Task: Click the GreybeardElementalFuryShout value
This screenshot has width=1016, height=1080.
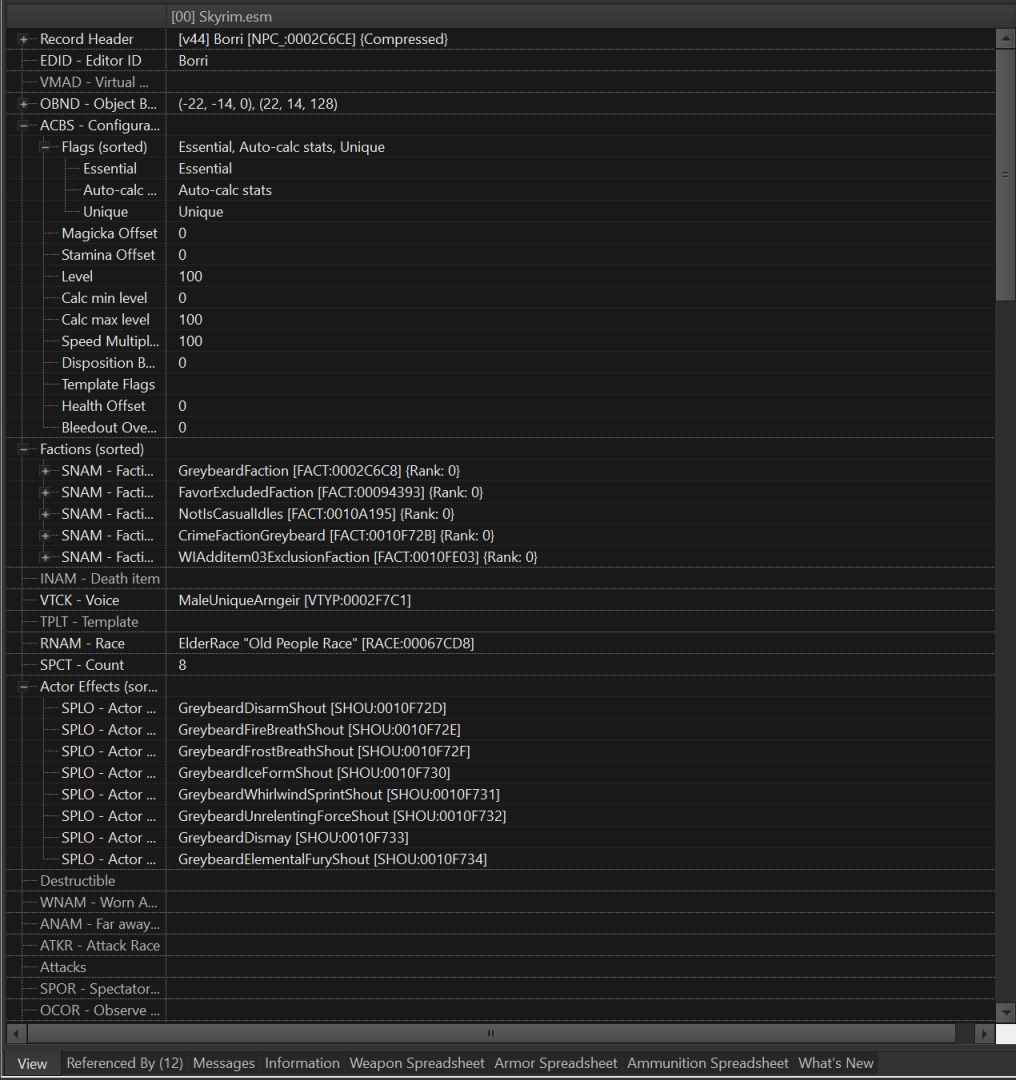Action: pyautogui.click(x=332, y=860)
